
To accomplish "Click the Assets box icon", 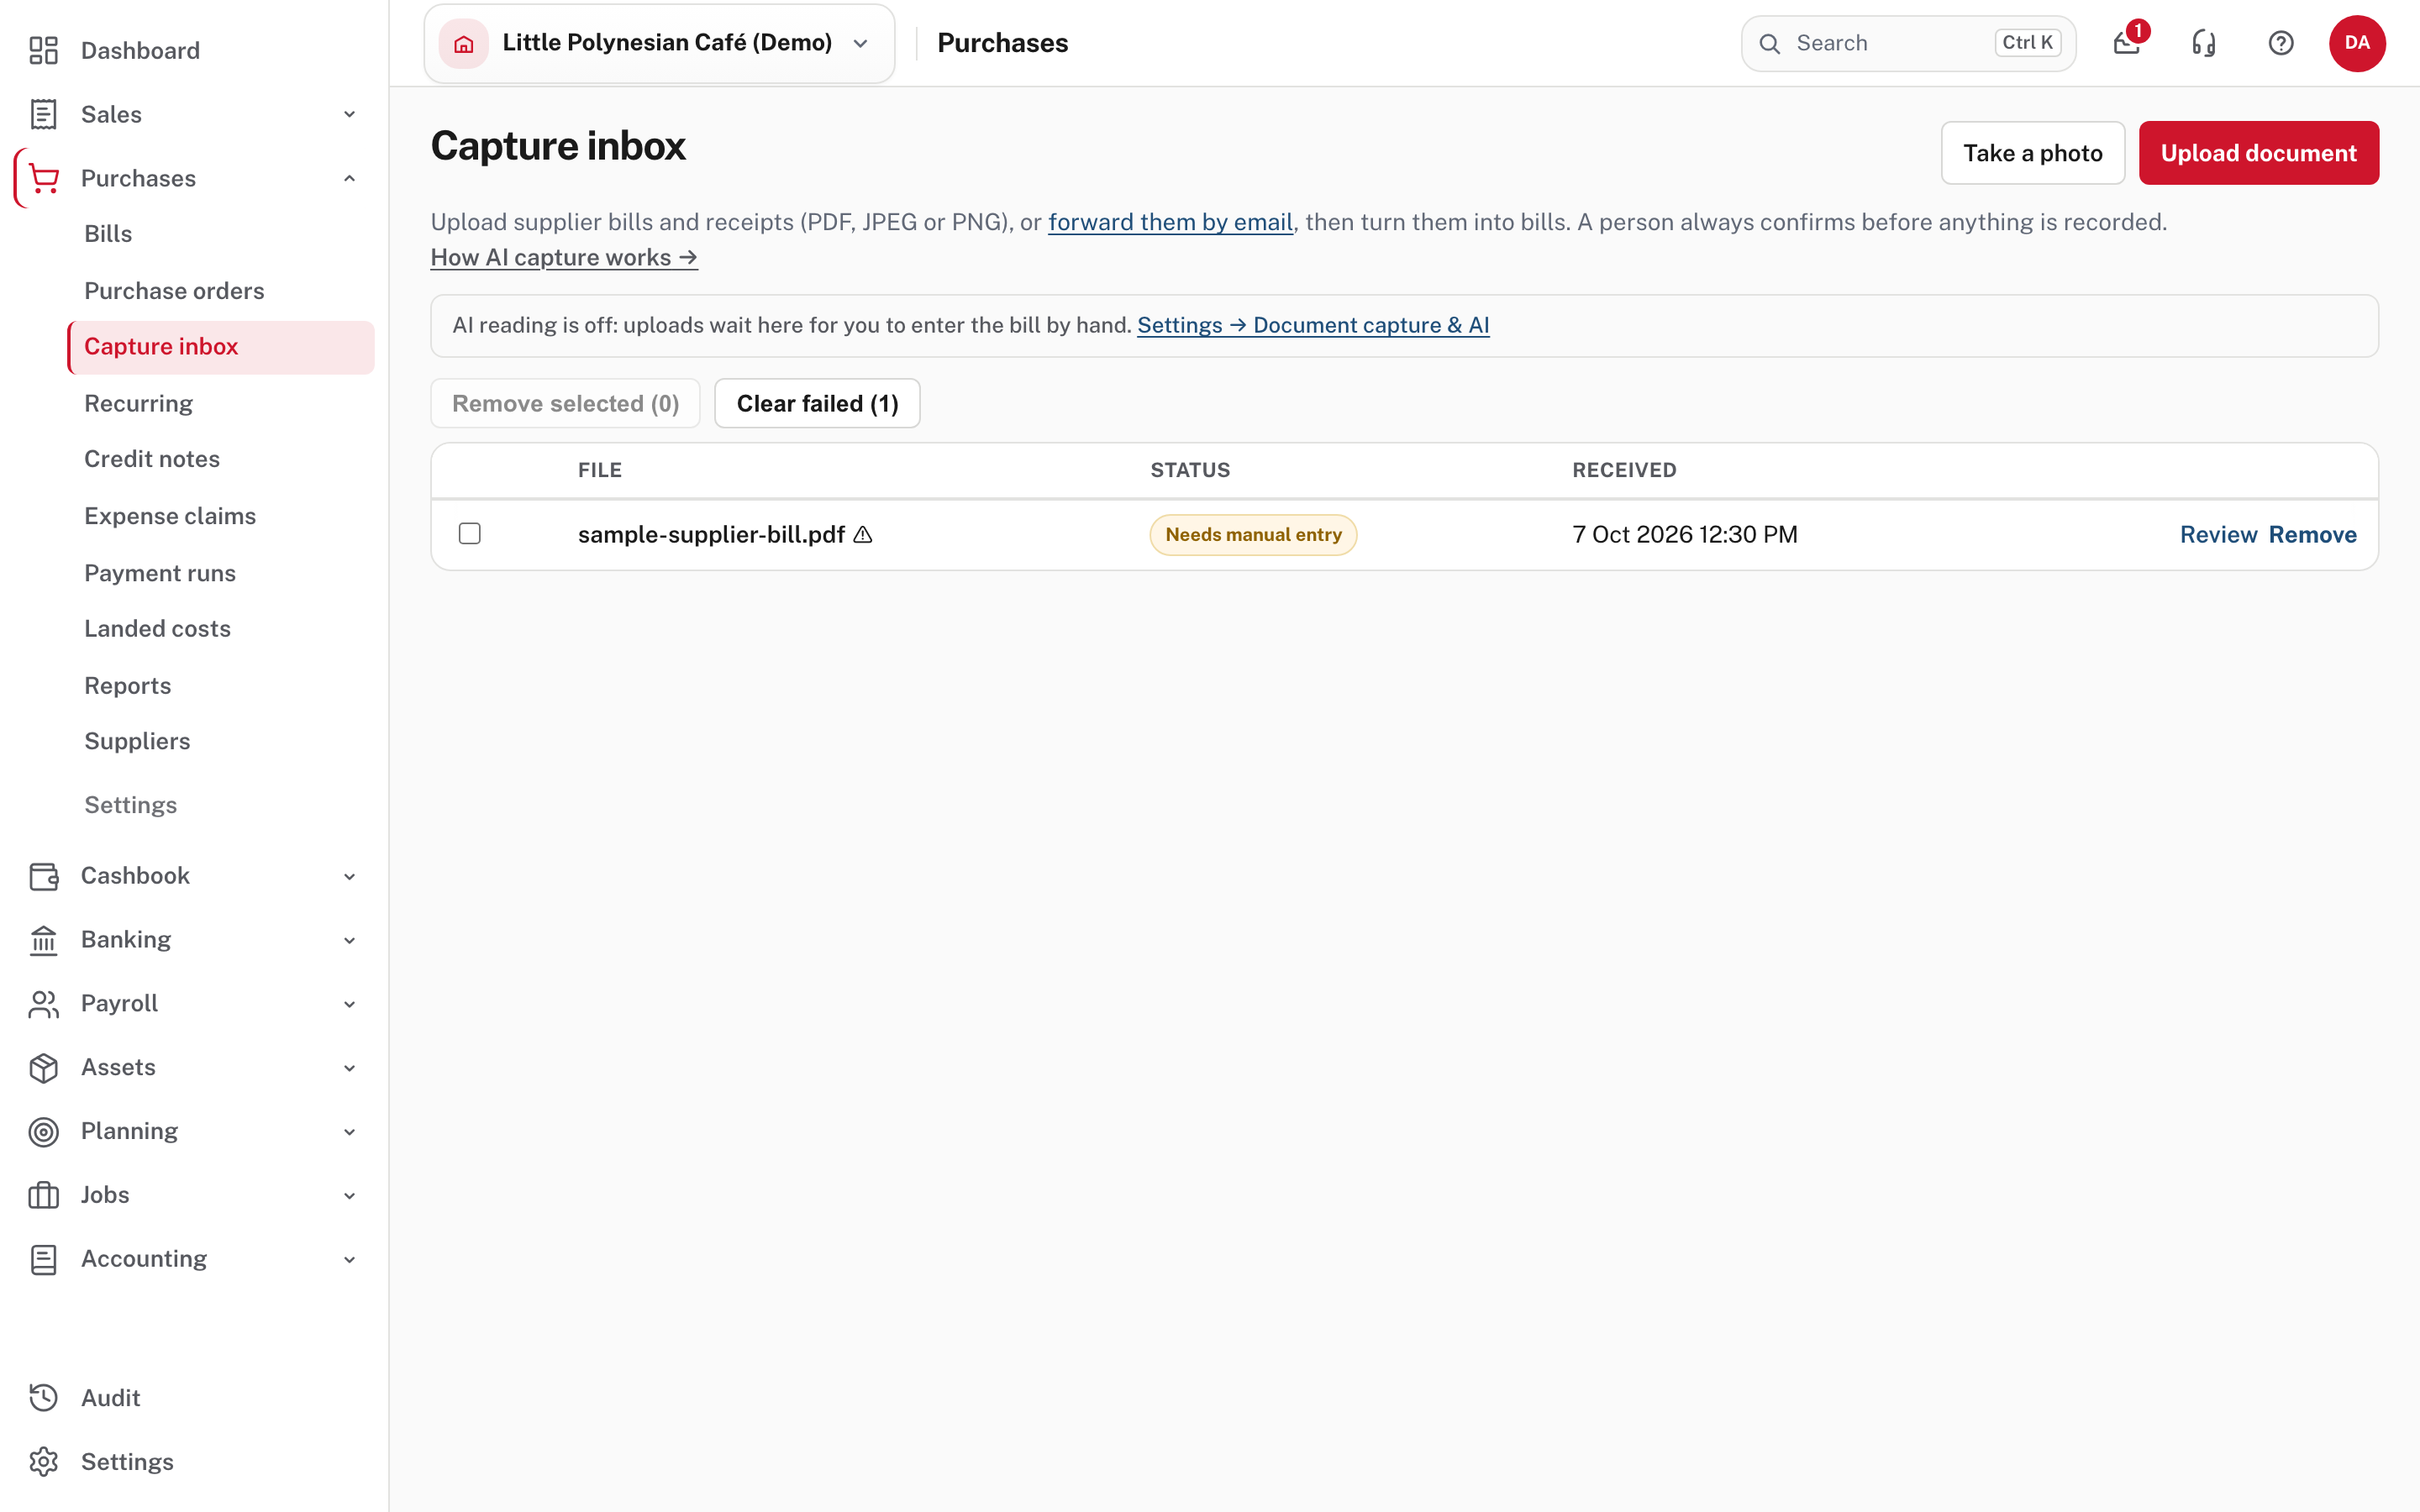I will tap(43, 1068).
